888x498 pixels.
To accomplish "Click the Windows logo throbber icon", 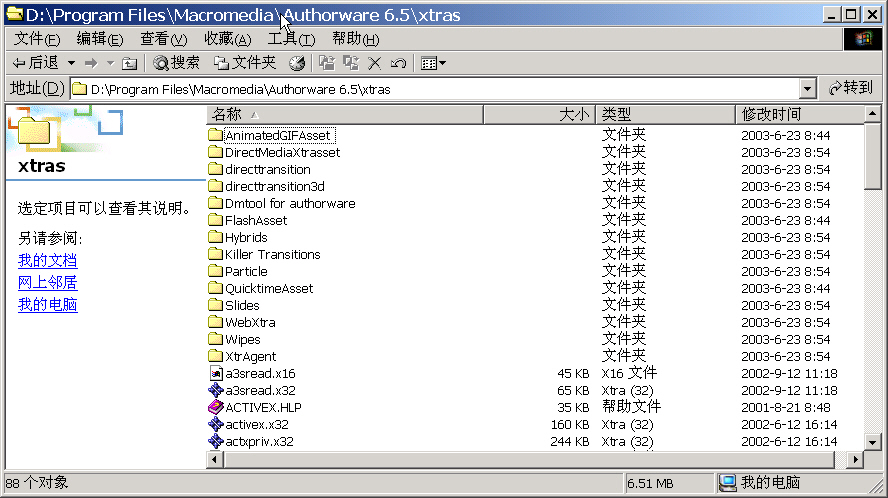I will pos(863,39).
